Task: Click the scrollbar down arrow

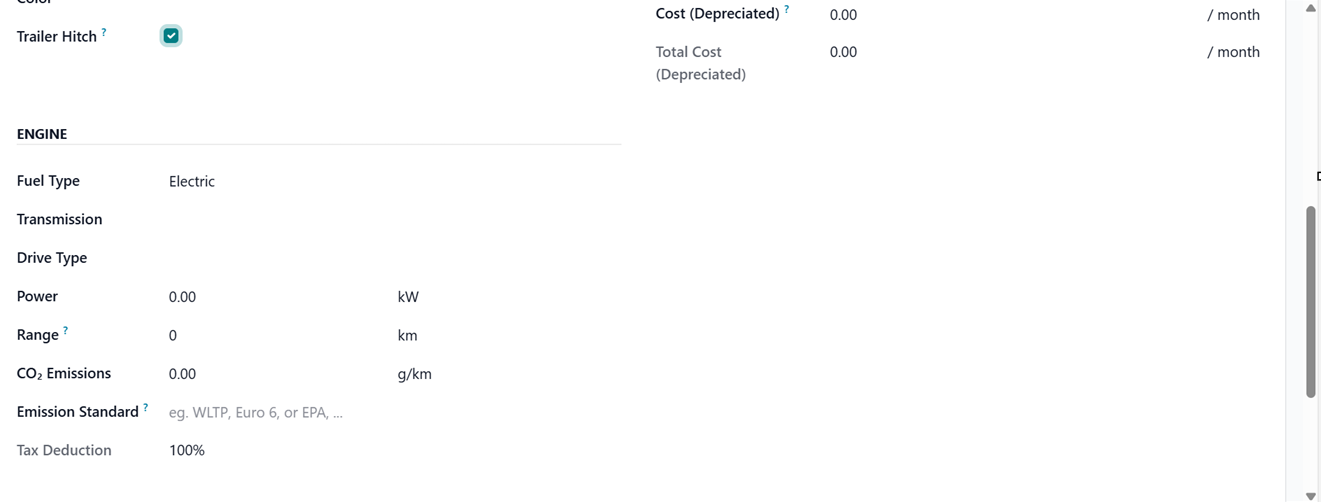Action: (x=1310, y=495)
